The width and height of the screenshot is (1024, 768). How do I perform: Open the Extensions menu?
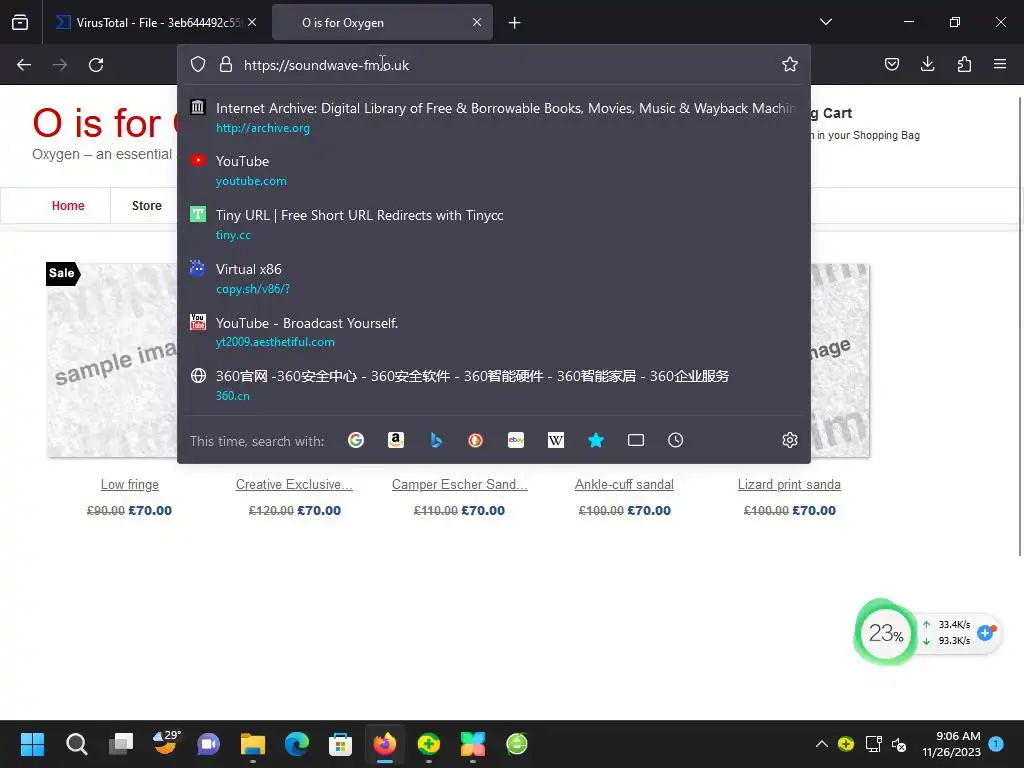(964, 64)
